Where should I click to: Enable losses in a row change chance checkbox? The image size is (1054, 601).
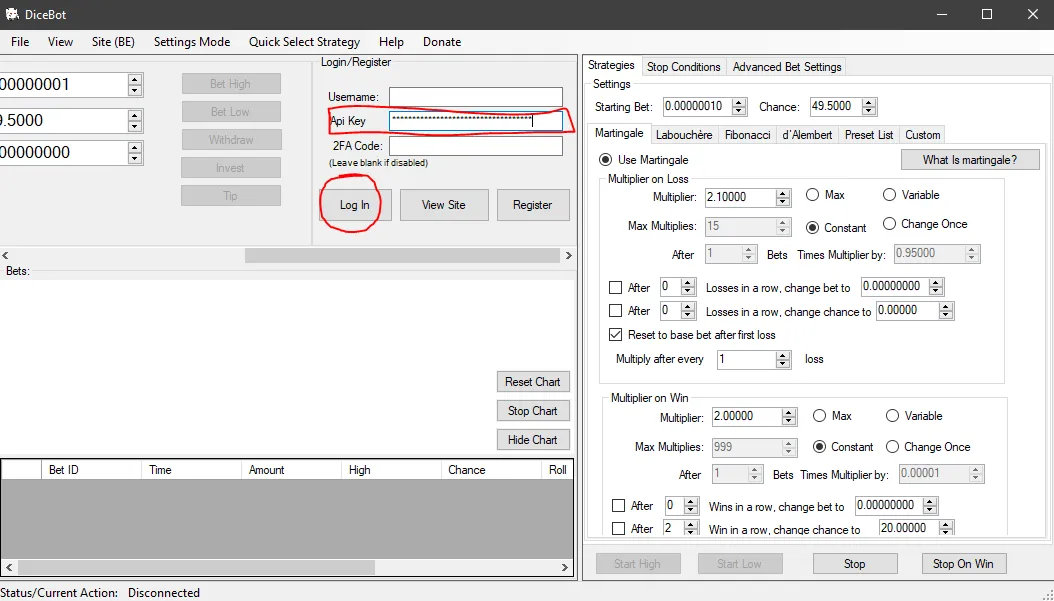[615, 311]
